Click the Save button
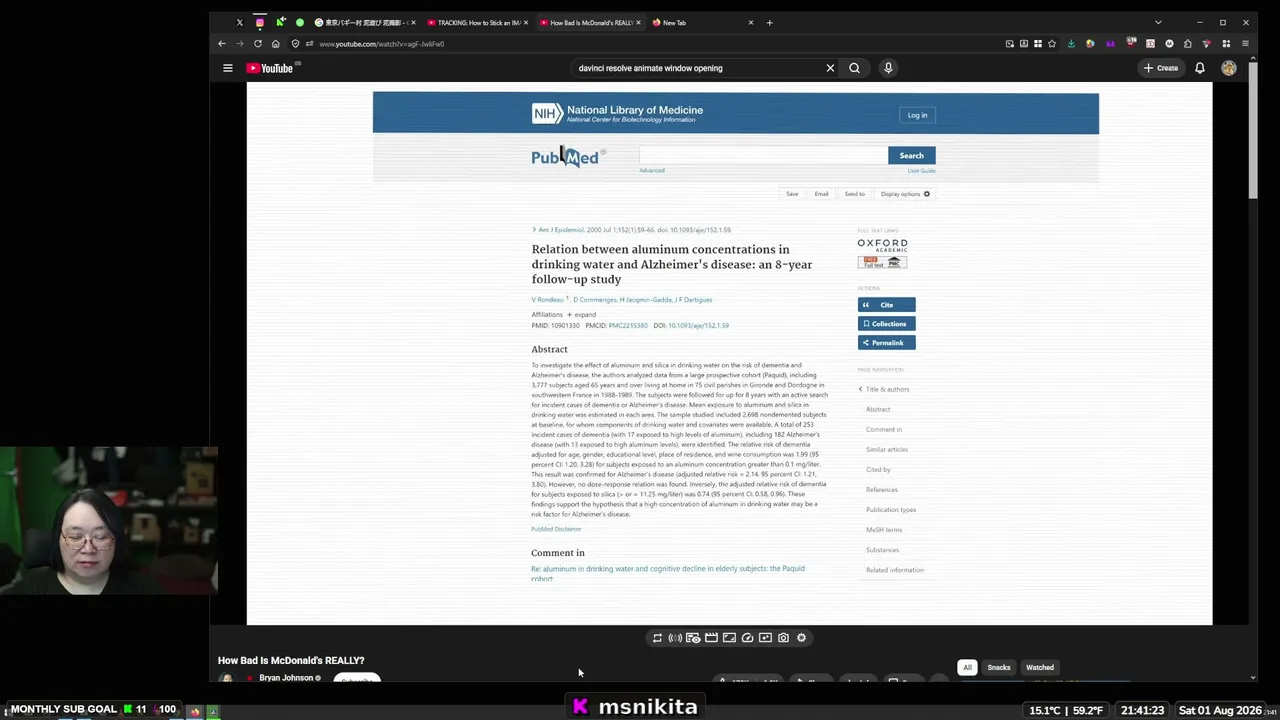 click(792, 194)
